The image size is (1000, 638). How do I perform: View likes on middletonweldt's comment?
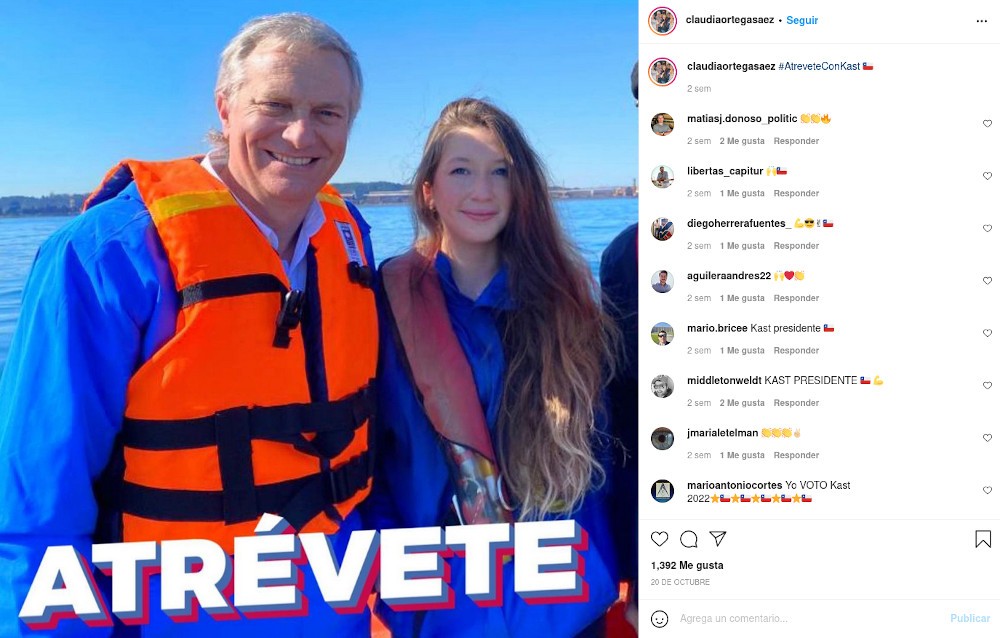pos(742,403)
